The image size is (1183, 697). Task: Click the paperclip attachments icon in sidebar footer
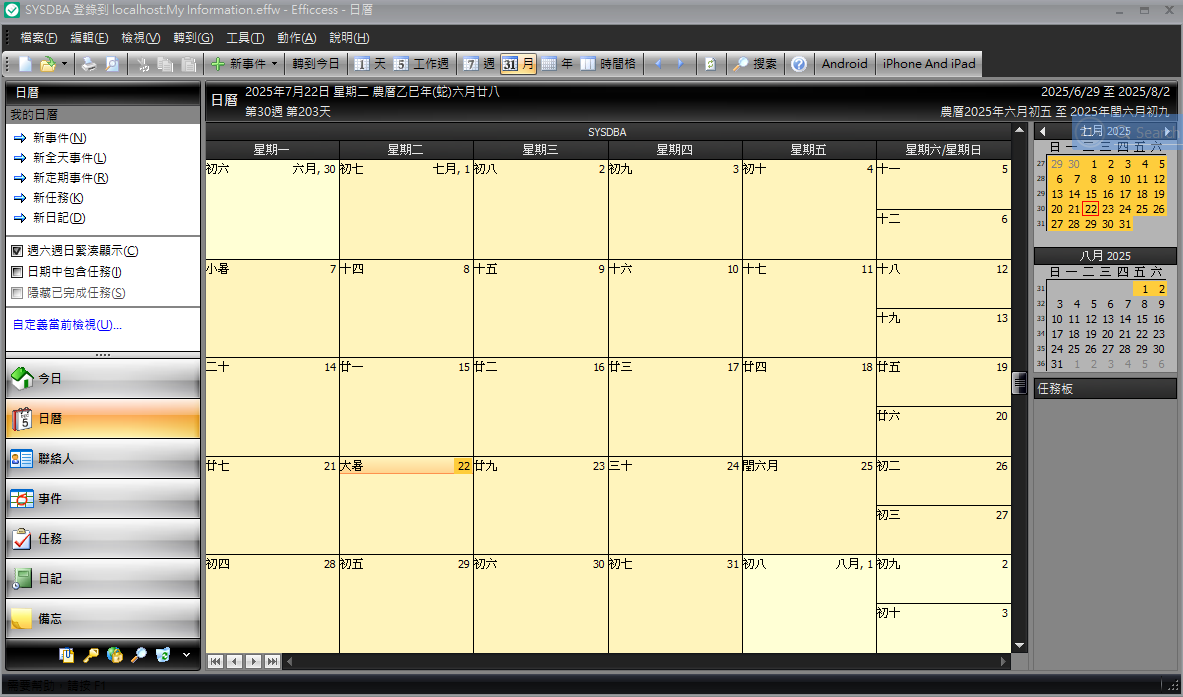(67, 655)
